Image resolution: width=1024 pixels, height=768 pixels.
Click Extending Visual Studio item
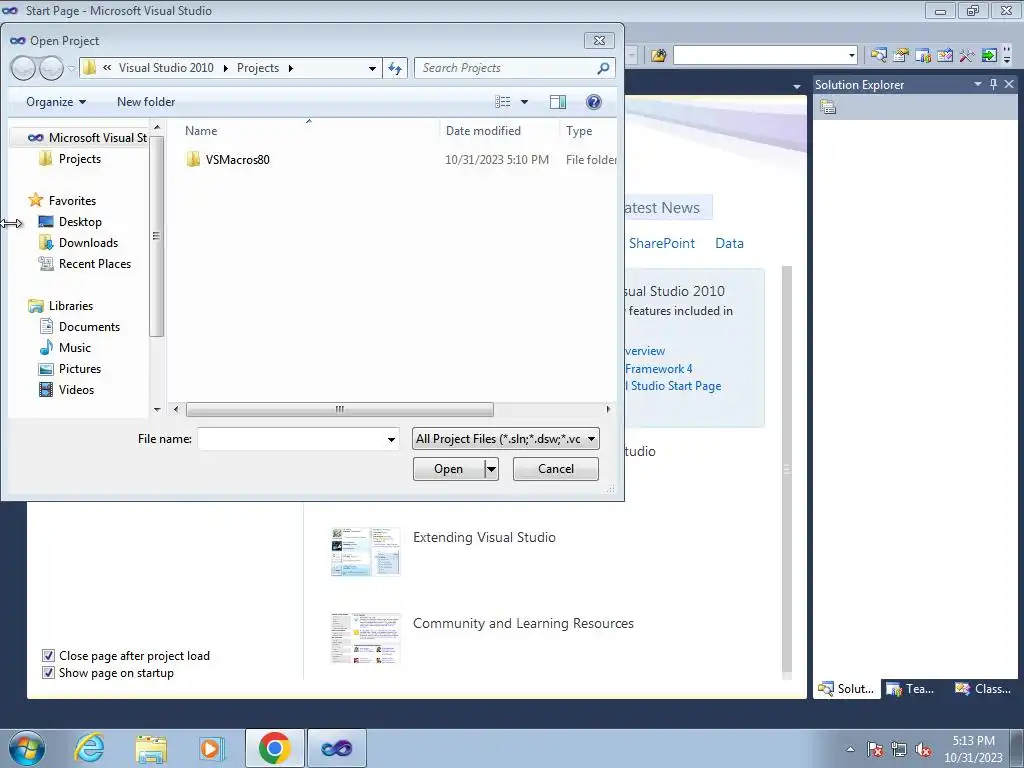click(x=484, y=537)
